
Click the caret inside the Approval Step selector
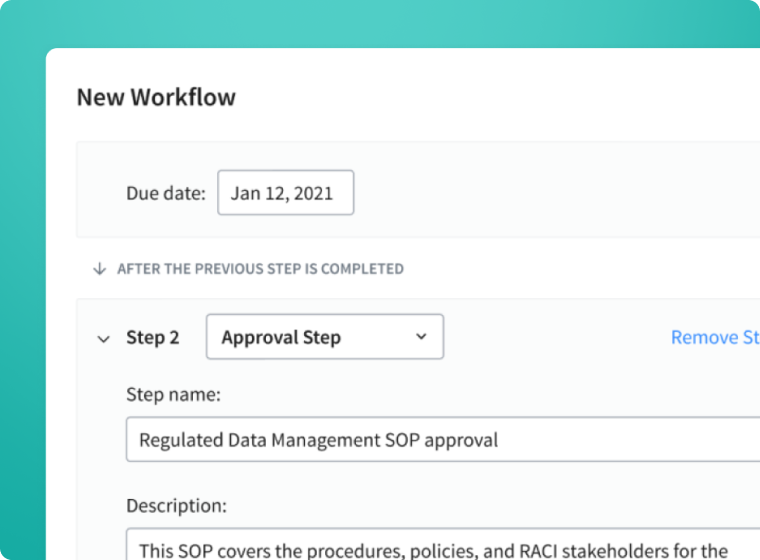(x=421, y=337)
